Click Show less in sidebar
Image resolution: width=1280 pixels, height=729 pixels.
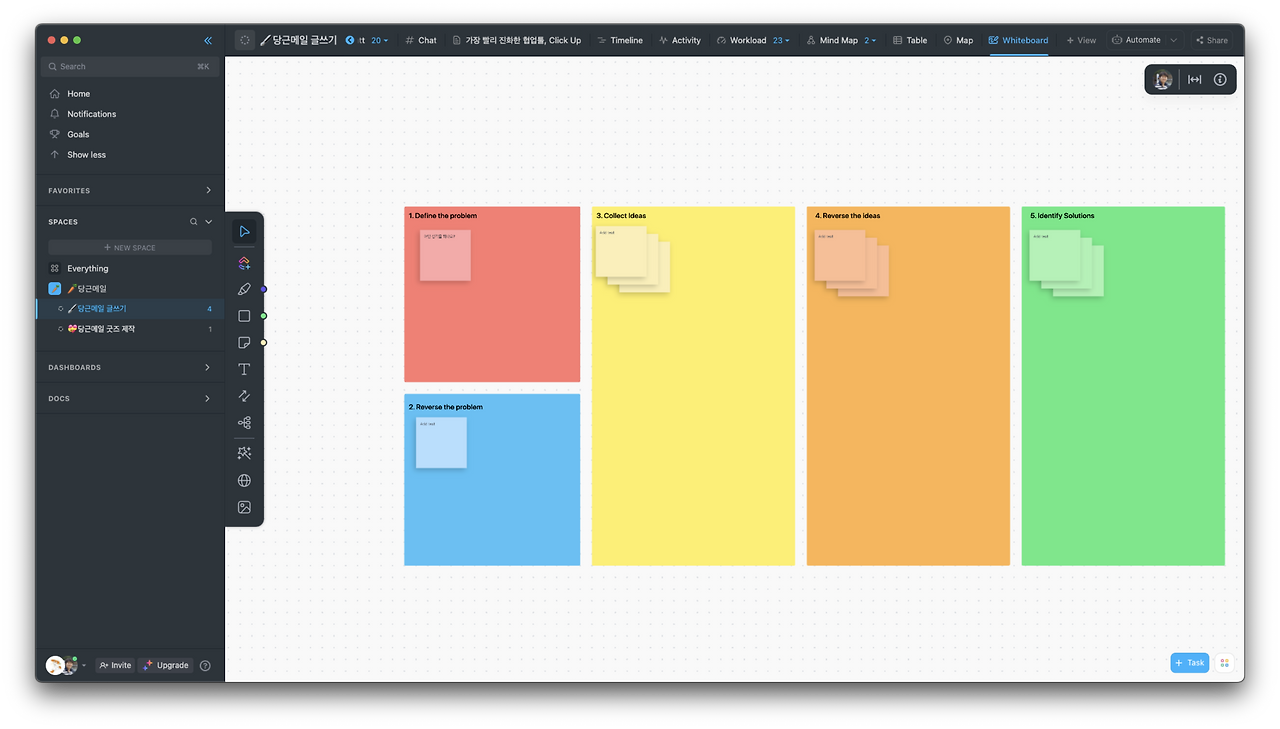pos(86,155)
